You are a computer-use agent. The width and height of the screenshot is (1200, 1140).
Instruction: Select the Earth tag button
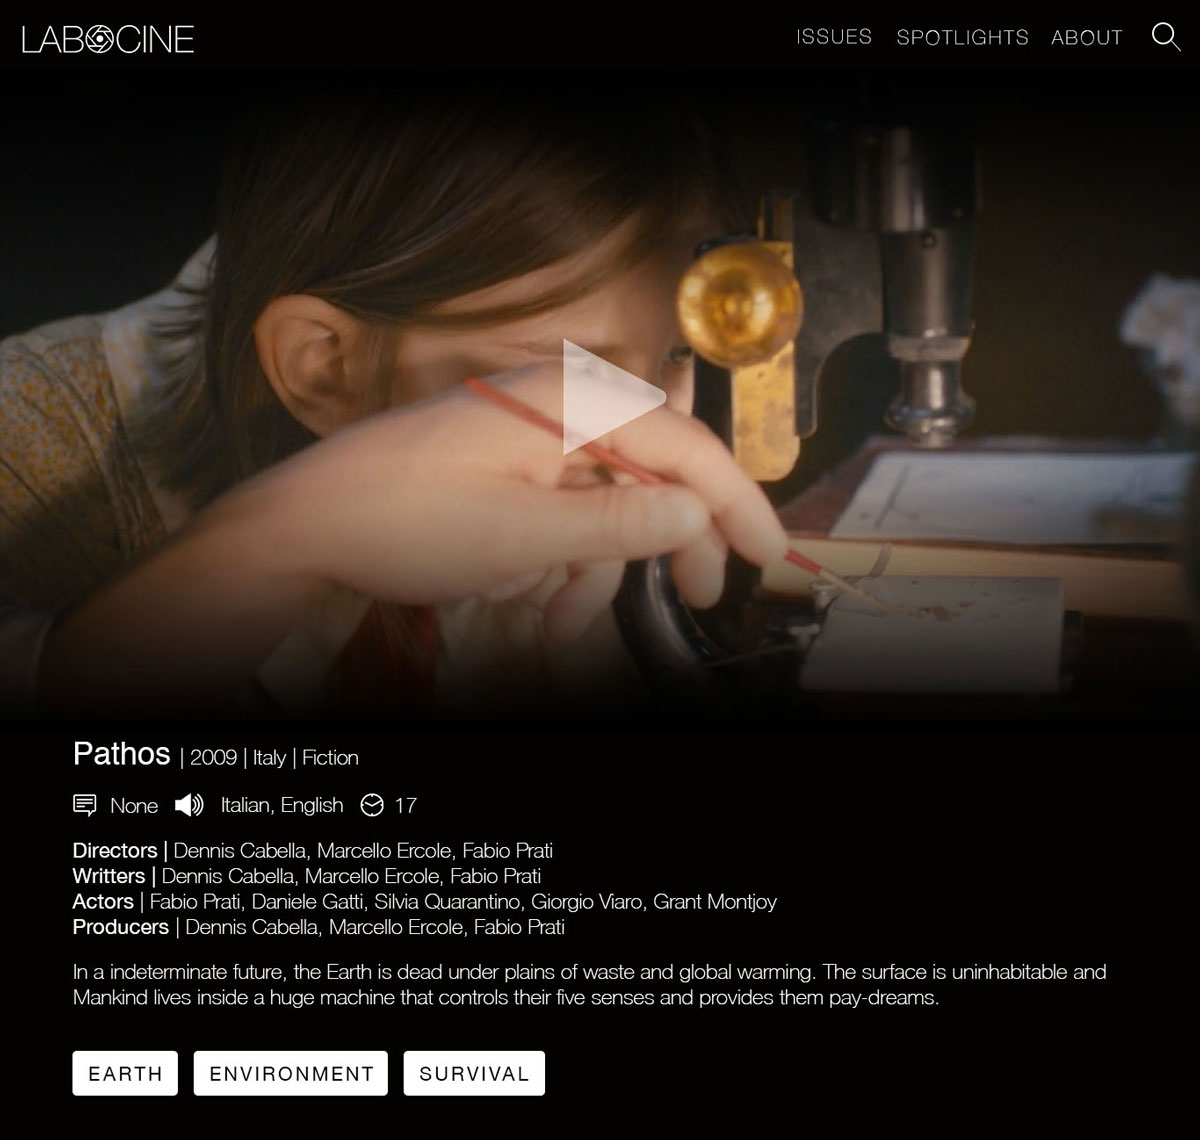pos(125,1073)
